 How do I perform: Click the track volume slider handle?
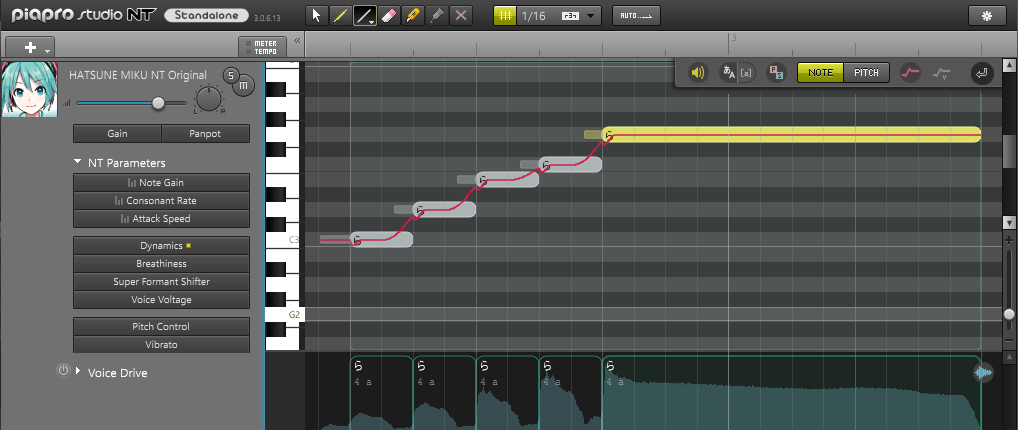click(x=158, y=103)
